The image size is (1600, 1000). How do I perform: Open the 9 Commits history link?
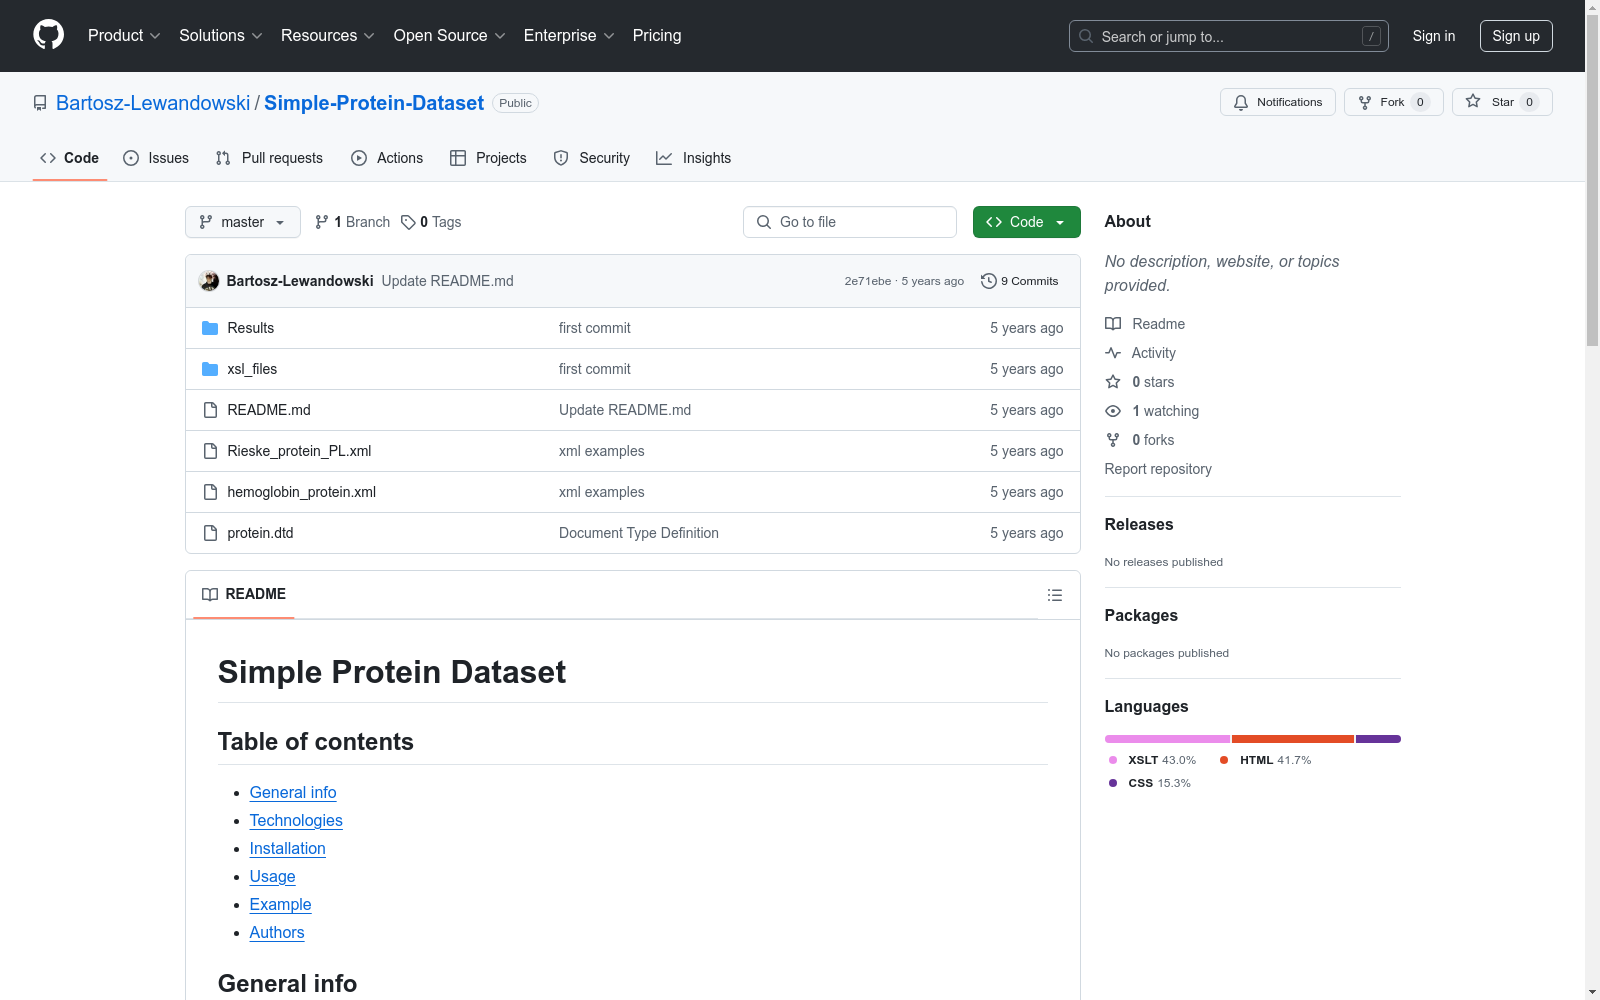1020,281
